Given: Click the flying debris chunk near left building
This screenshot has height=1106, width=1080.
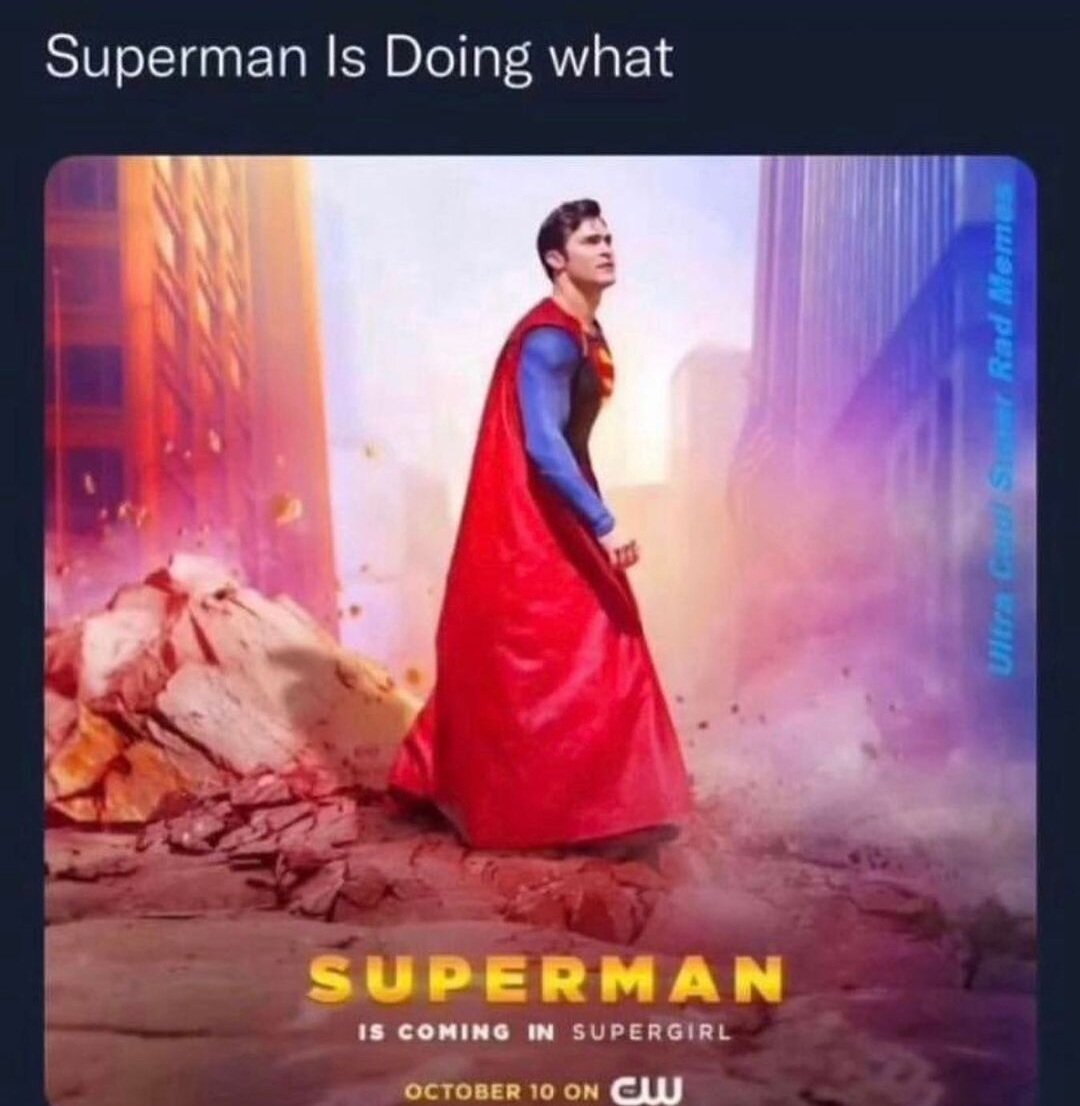Looking at the screenshot, I should (x=288, y=509).
